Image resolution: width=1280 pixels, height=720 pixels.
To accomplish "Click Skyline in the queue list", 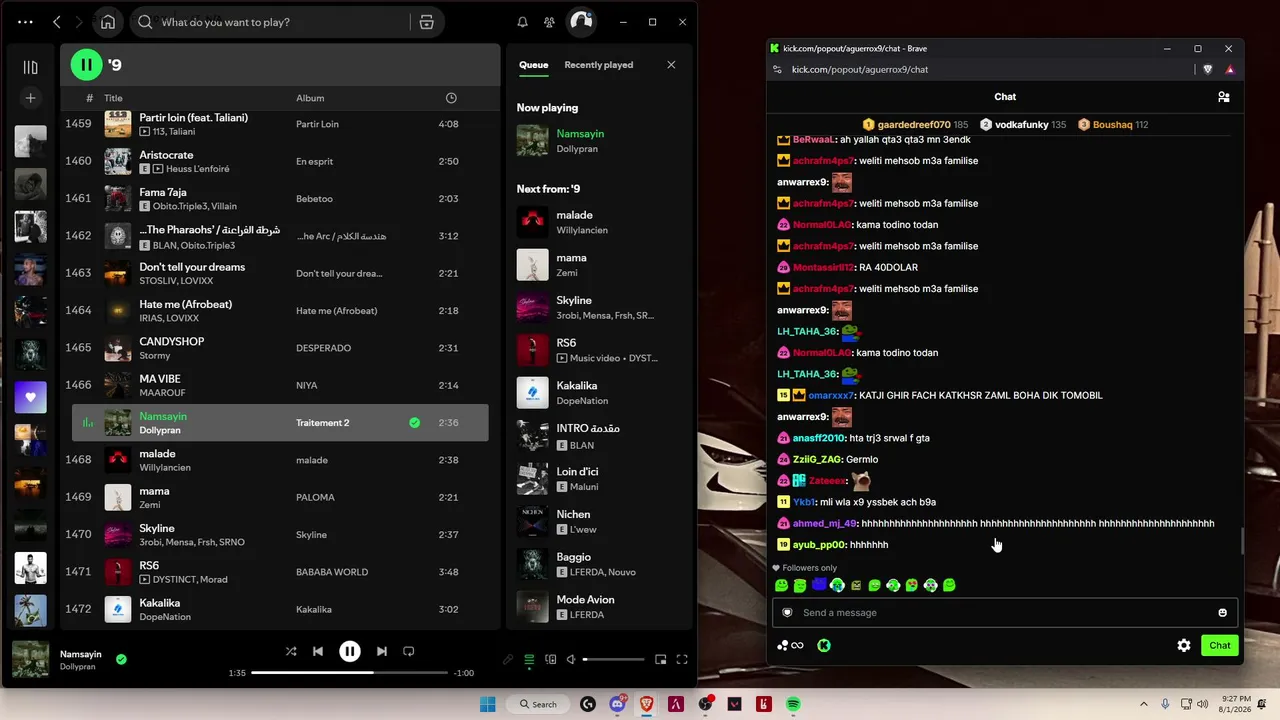I will click(574, 300).
